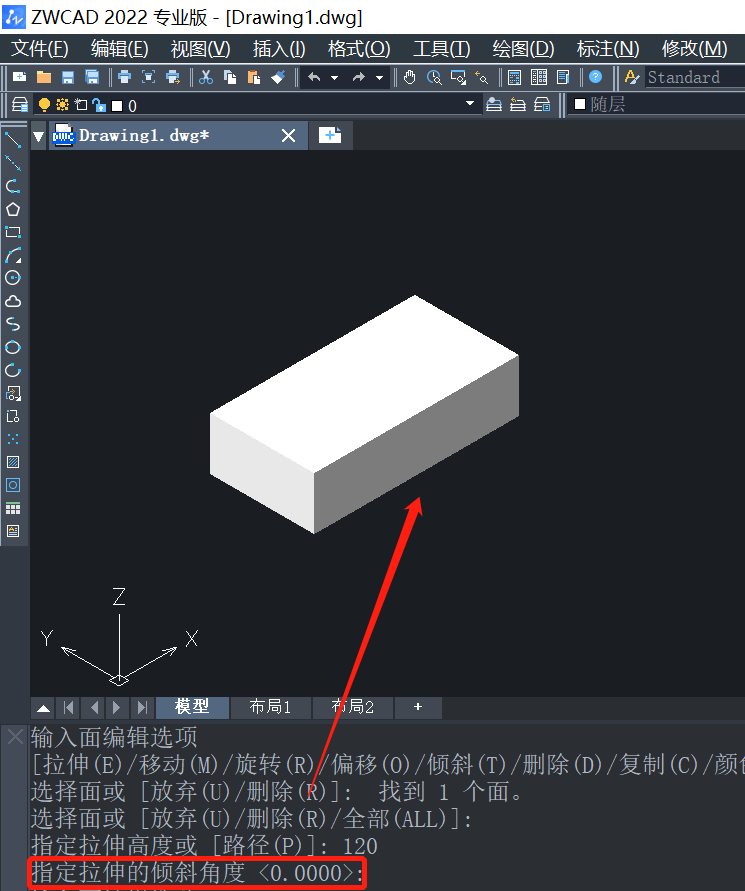Cut selection to clipboard
Viewport: 745px width, 891px height.
[206, 77]
